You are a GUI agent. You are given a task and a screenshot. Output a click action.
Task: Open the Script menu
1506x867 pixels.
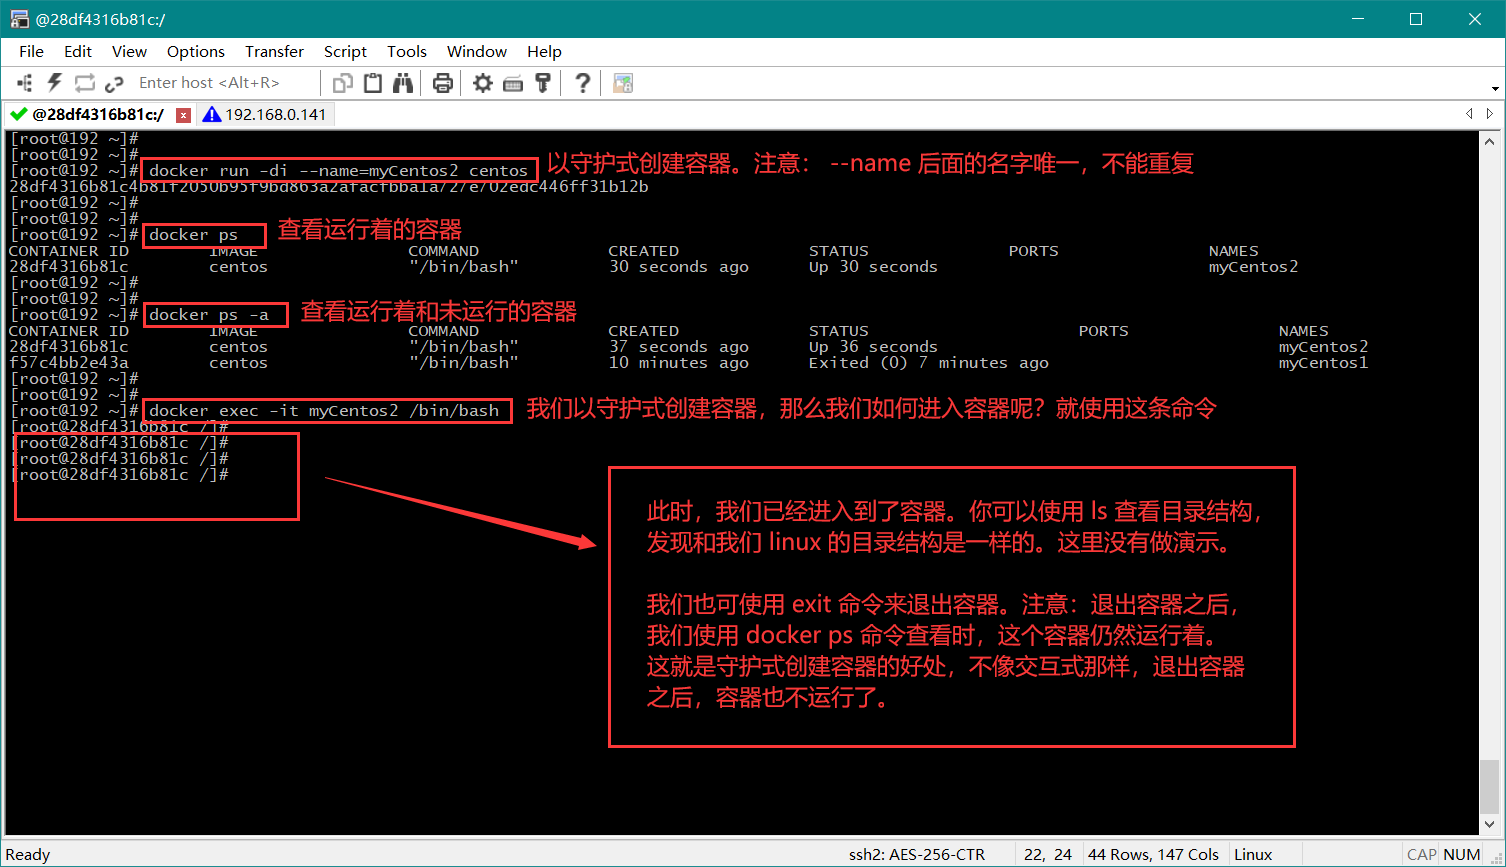[x=345, y=51]
